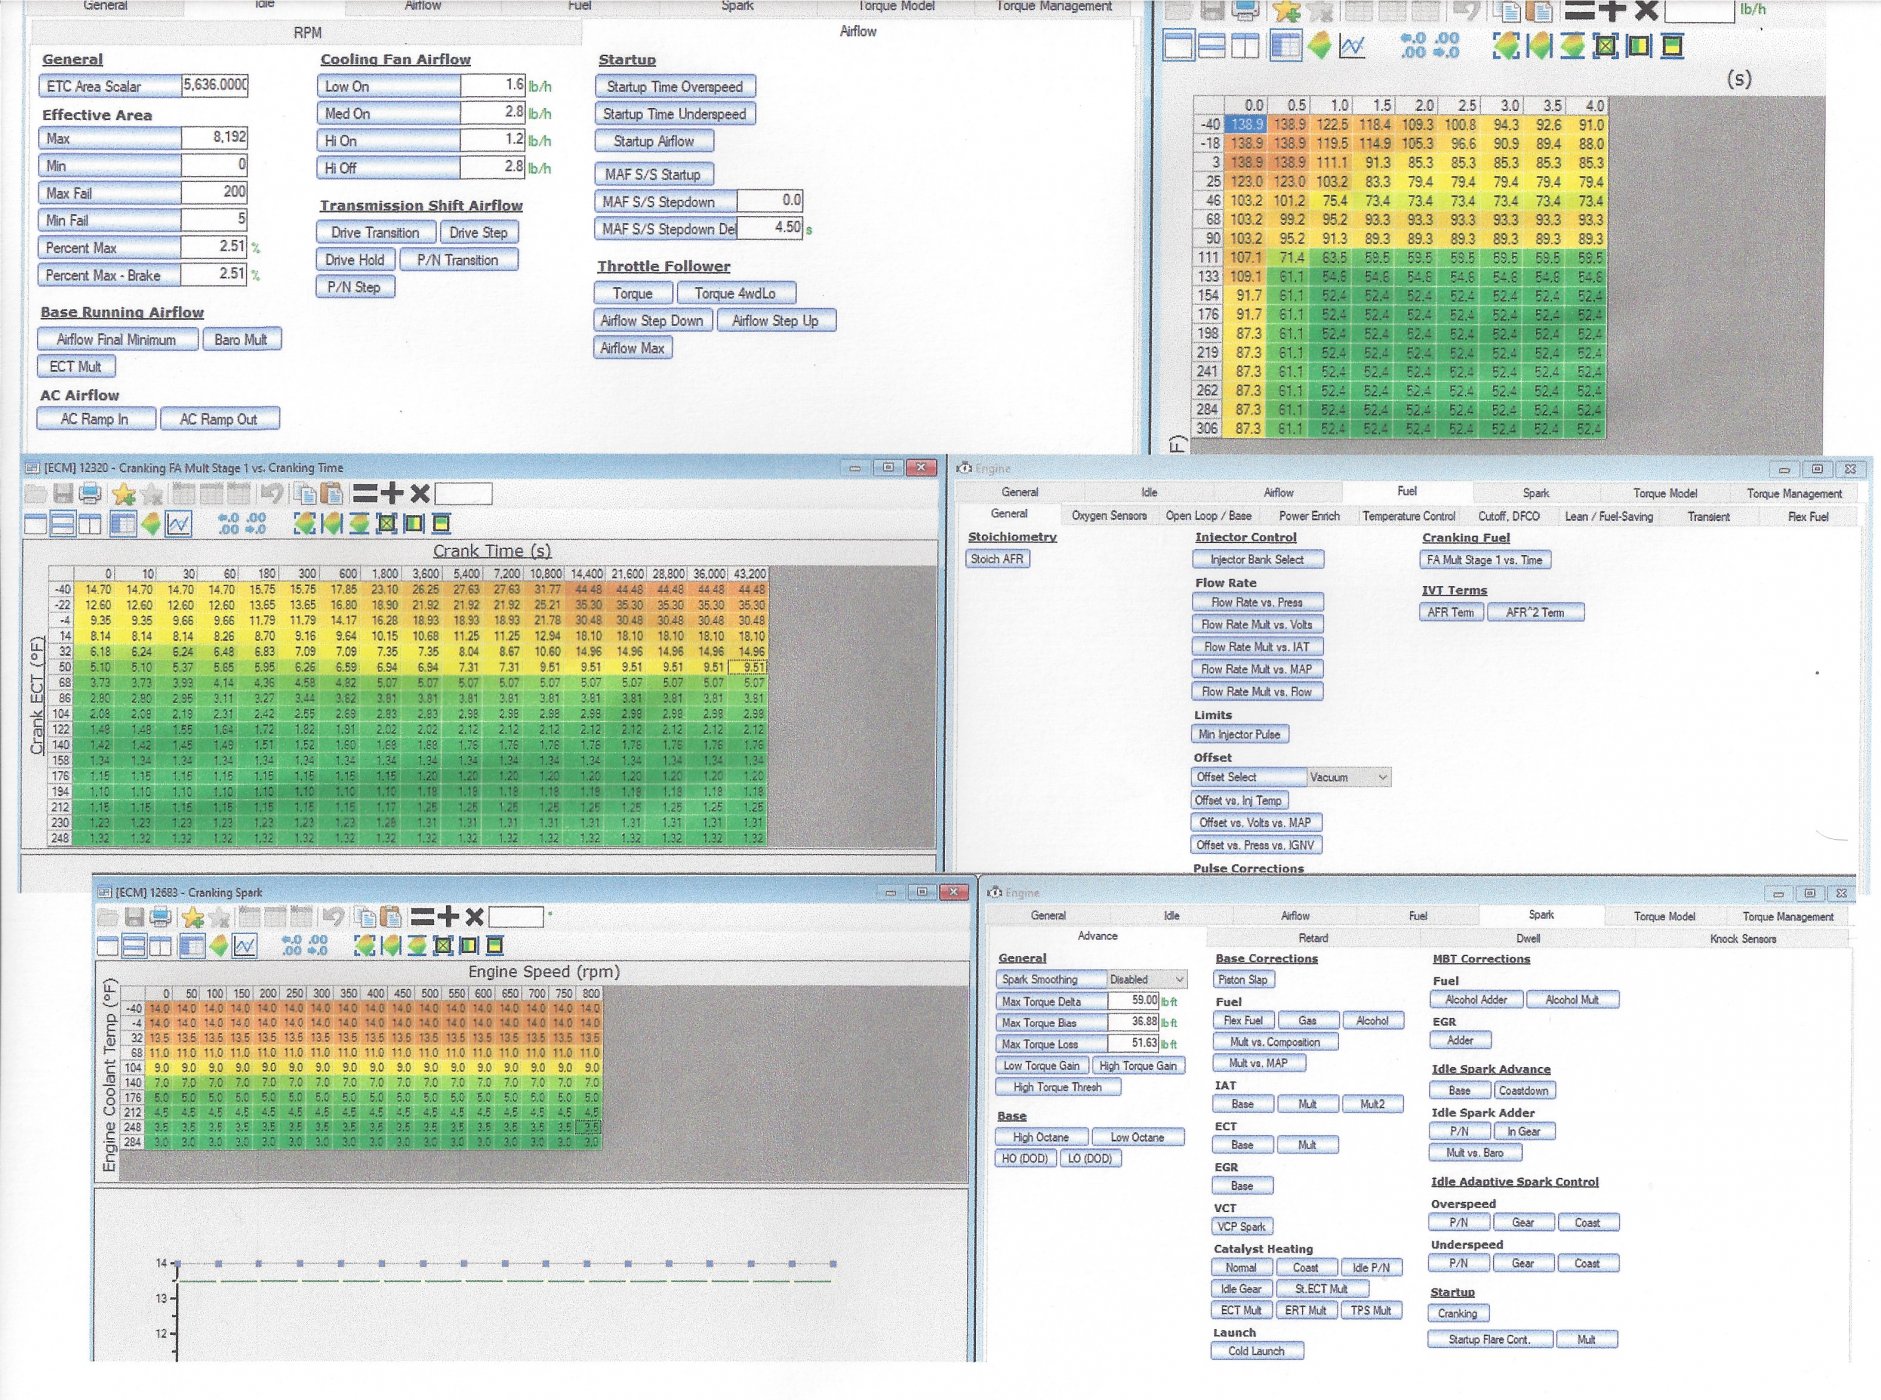Click the plus (add) icon in lb/h airflow table window

pyautogui.click(x=1612, y=11)
